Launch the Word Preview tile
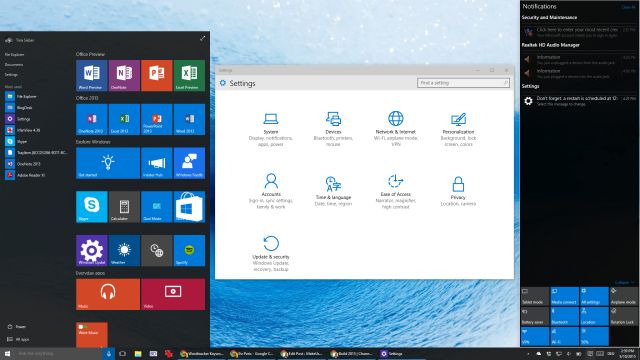Screen dimensions: 640x360 coord(92,76)
